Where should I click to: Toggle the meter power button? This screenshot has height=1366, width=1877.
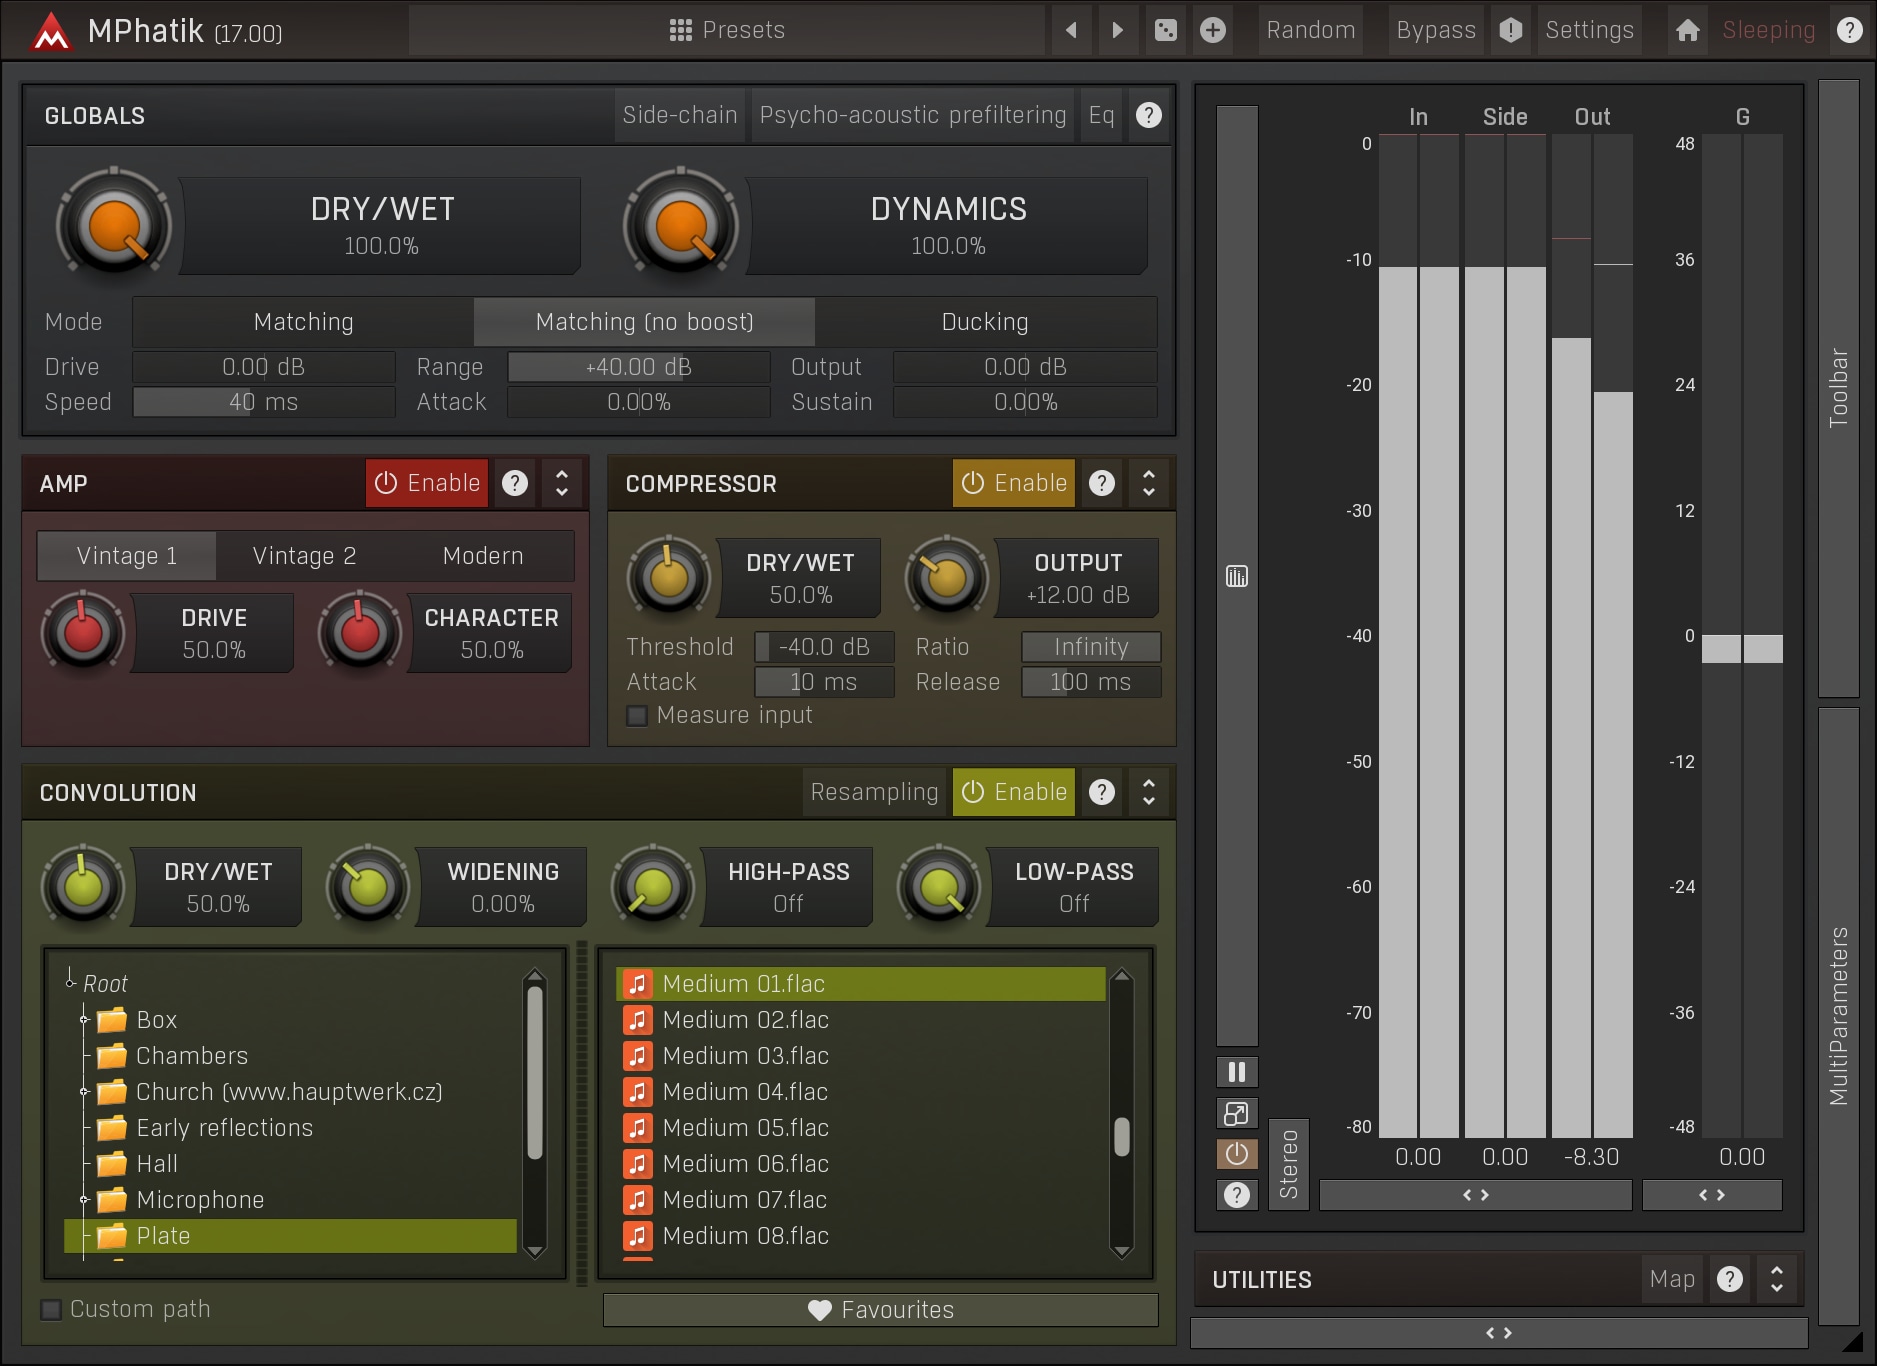(1236, 1154)
